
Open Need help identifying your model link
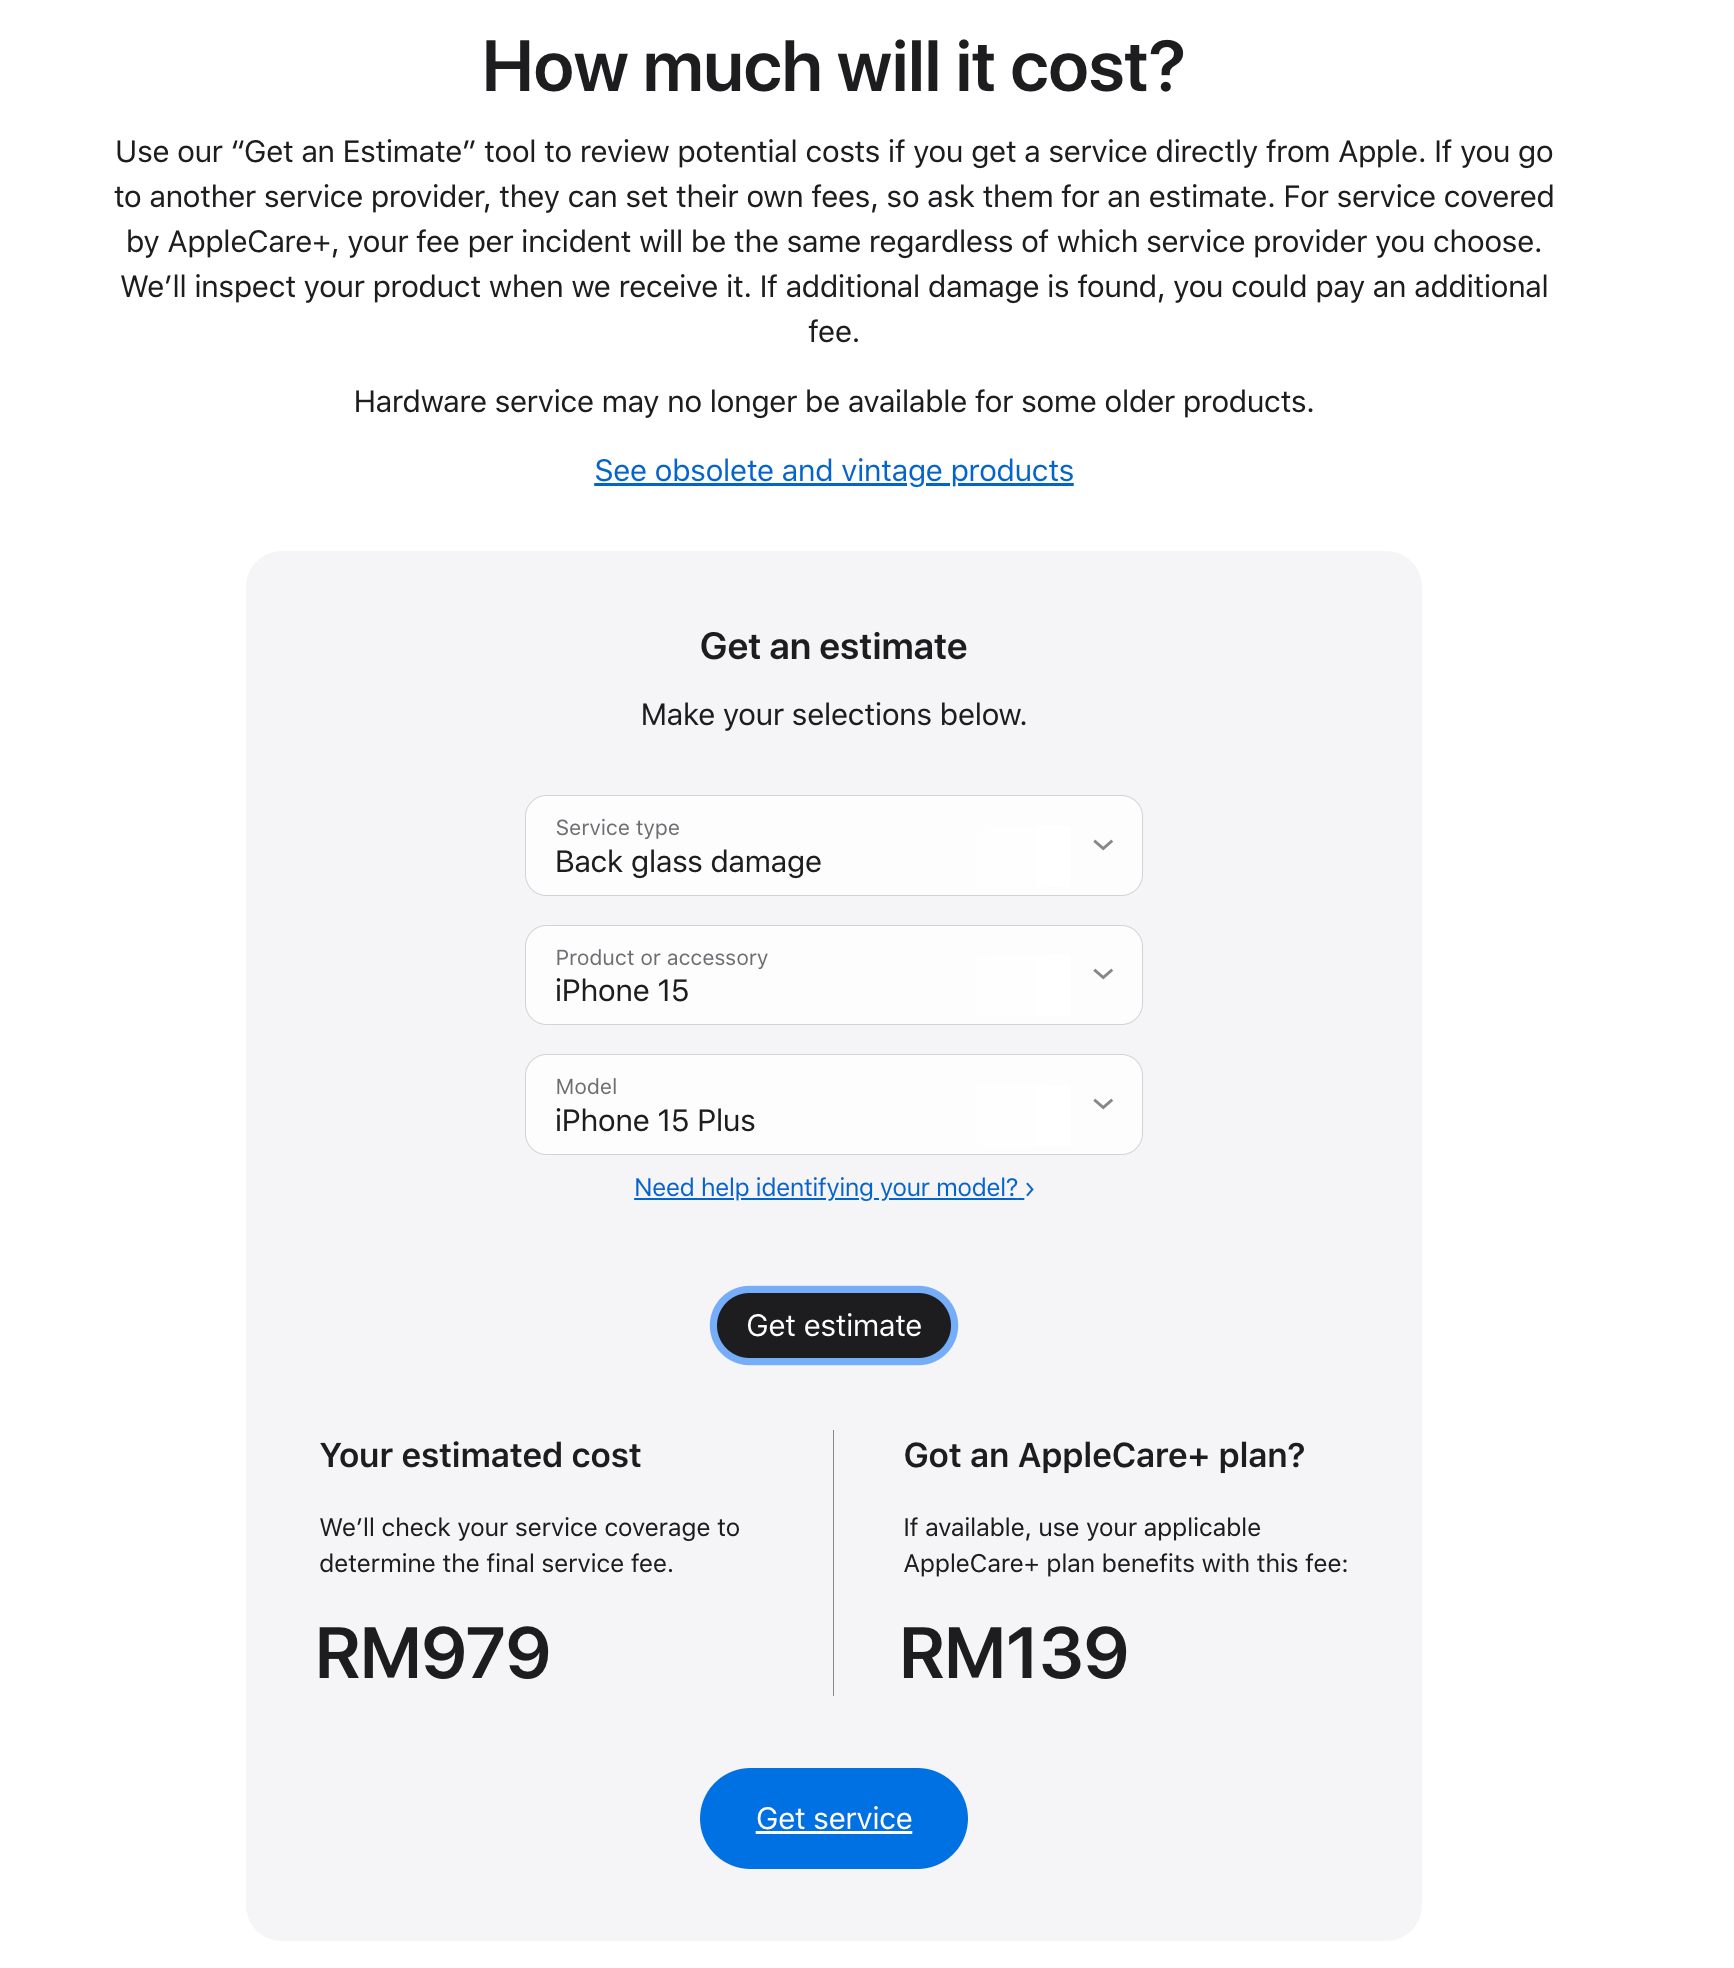pos(826,1188)
